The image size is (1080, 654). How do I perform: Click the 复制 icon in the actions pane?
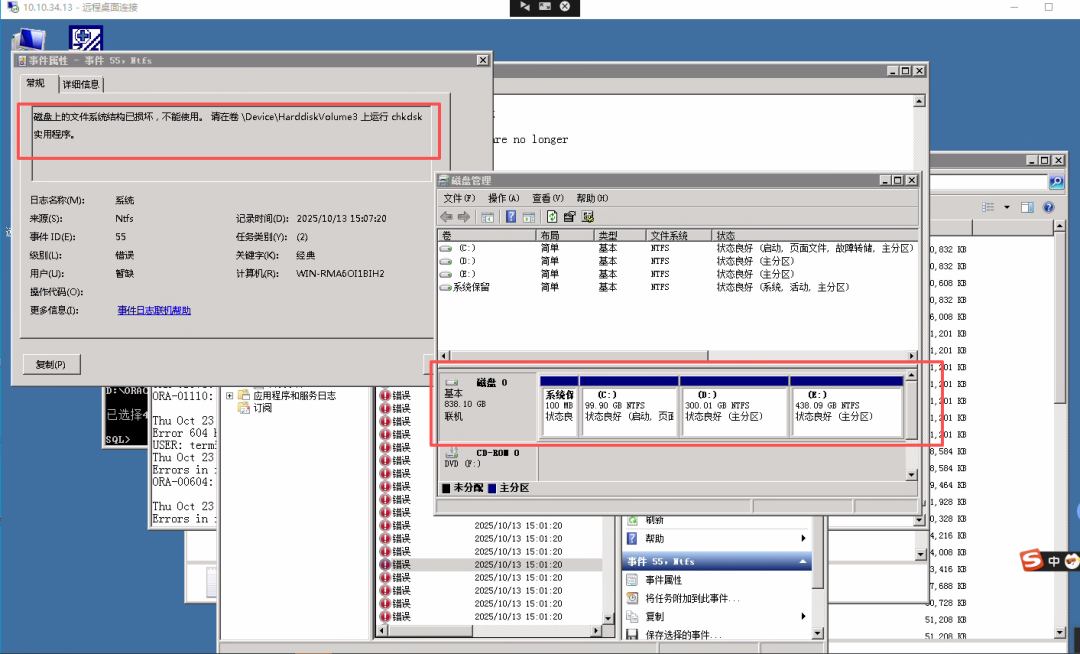[x=632, y=616]
